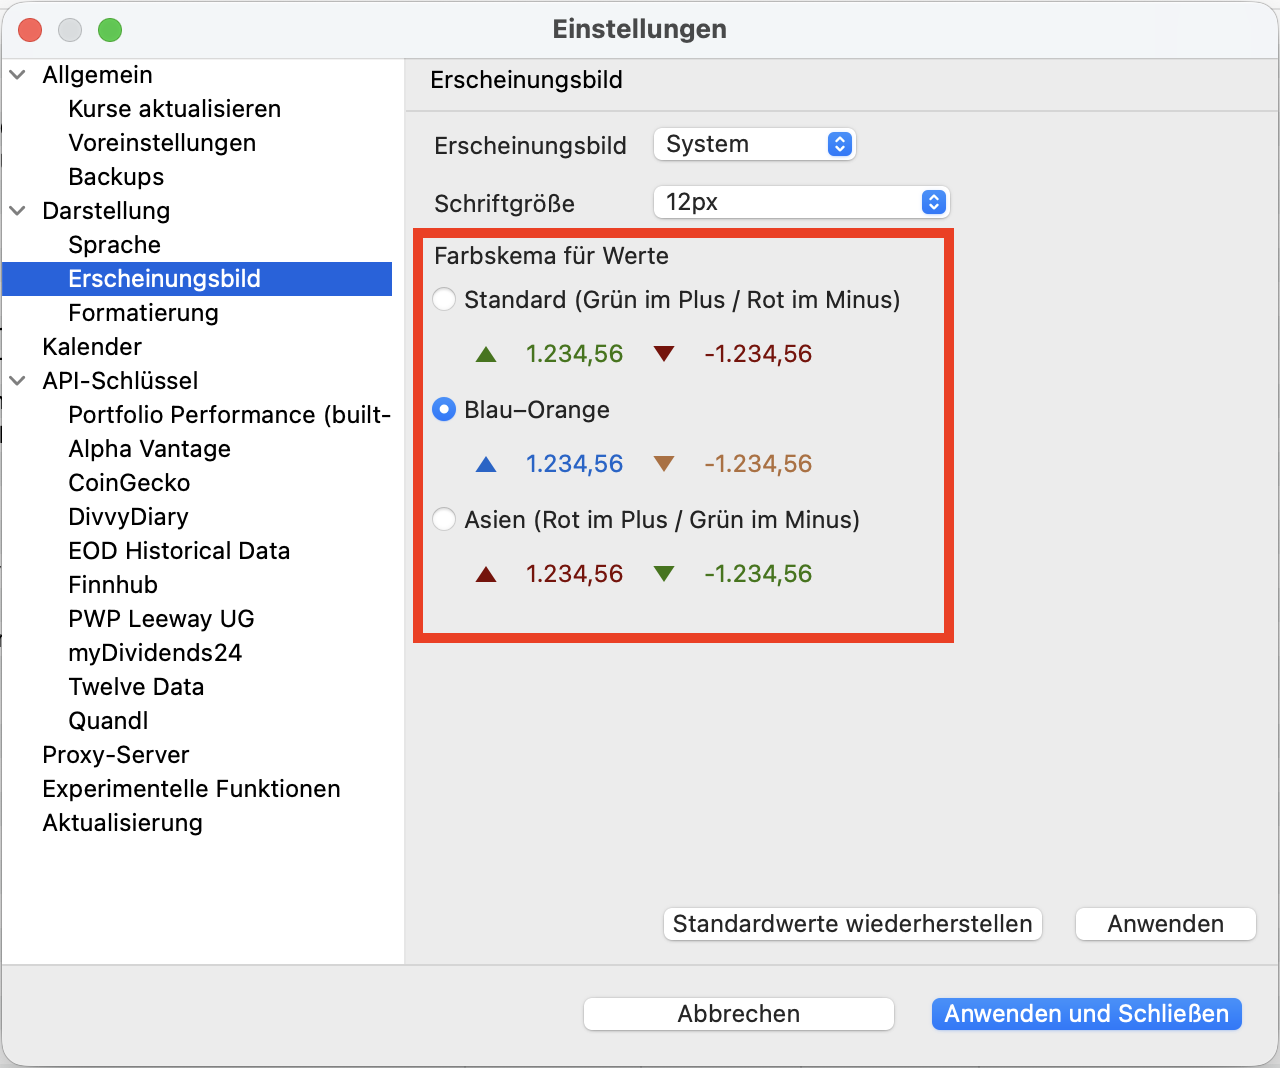Click the green down triangle in Asien scheme

coord(663,574)
